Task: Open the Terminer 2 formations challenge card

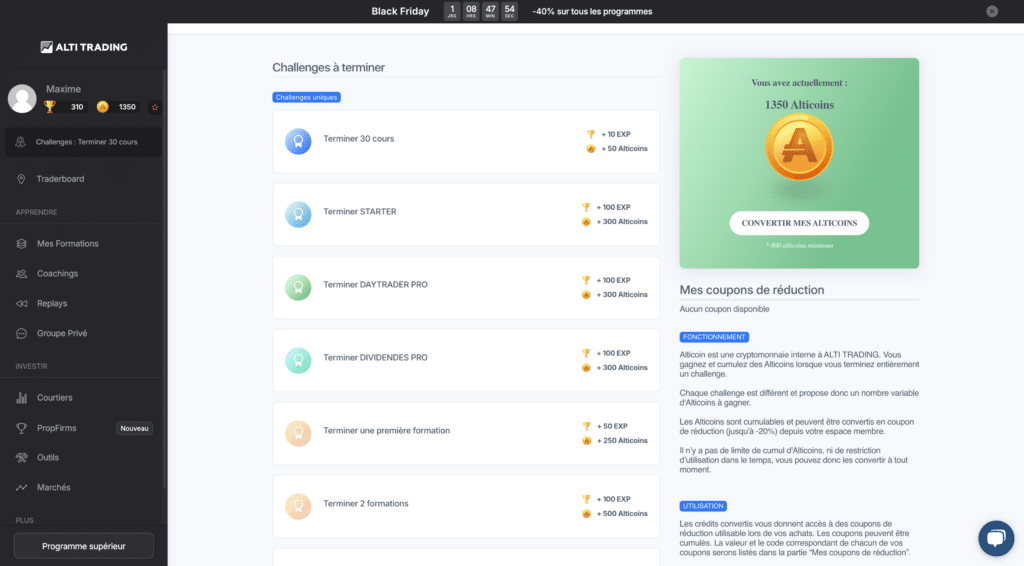Action: coord(466,507)
